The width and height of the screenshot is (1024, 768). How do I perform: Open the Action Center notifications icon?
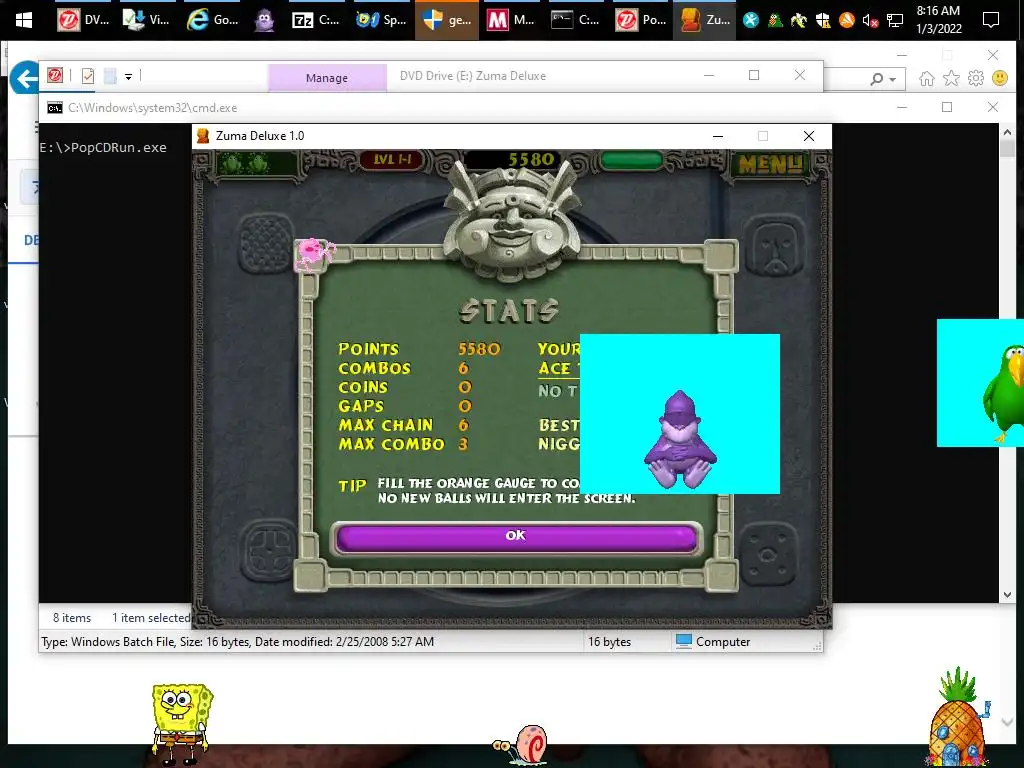click(x=991, y=20)
